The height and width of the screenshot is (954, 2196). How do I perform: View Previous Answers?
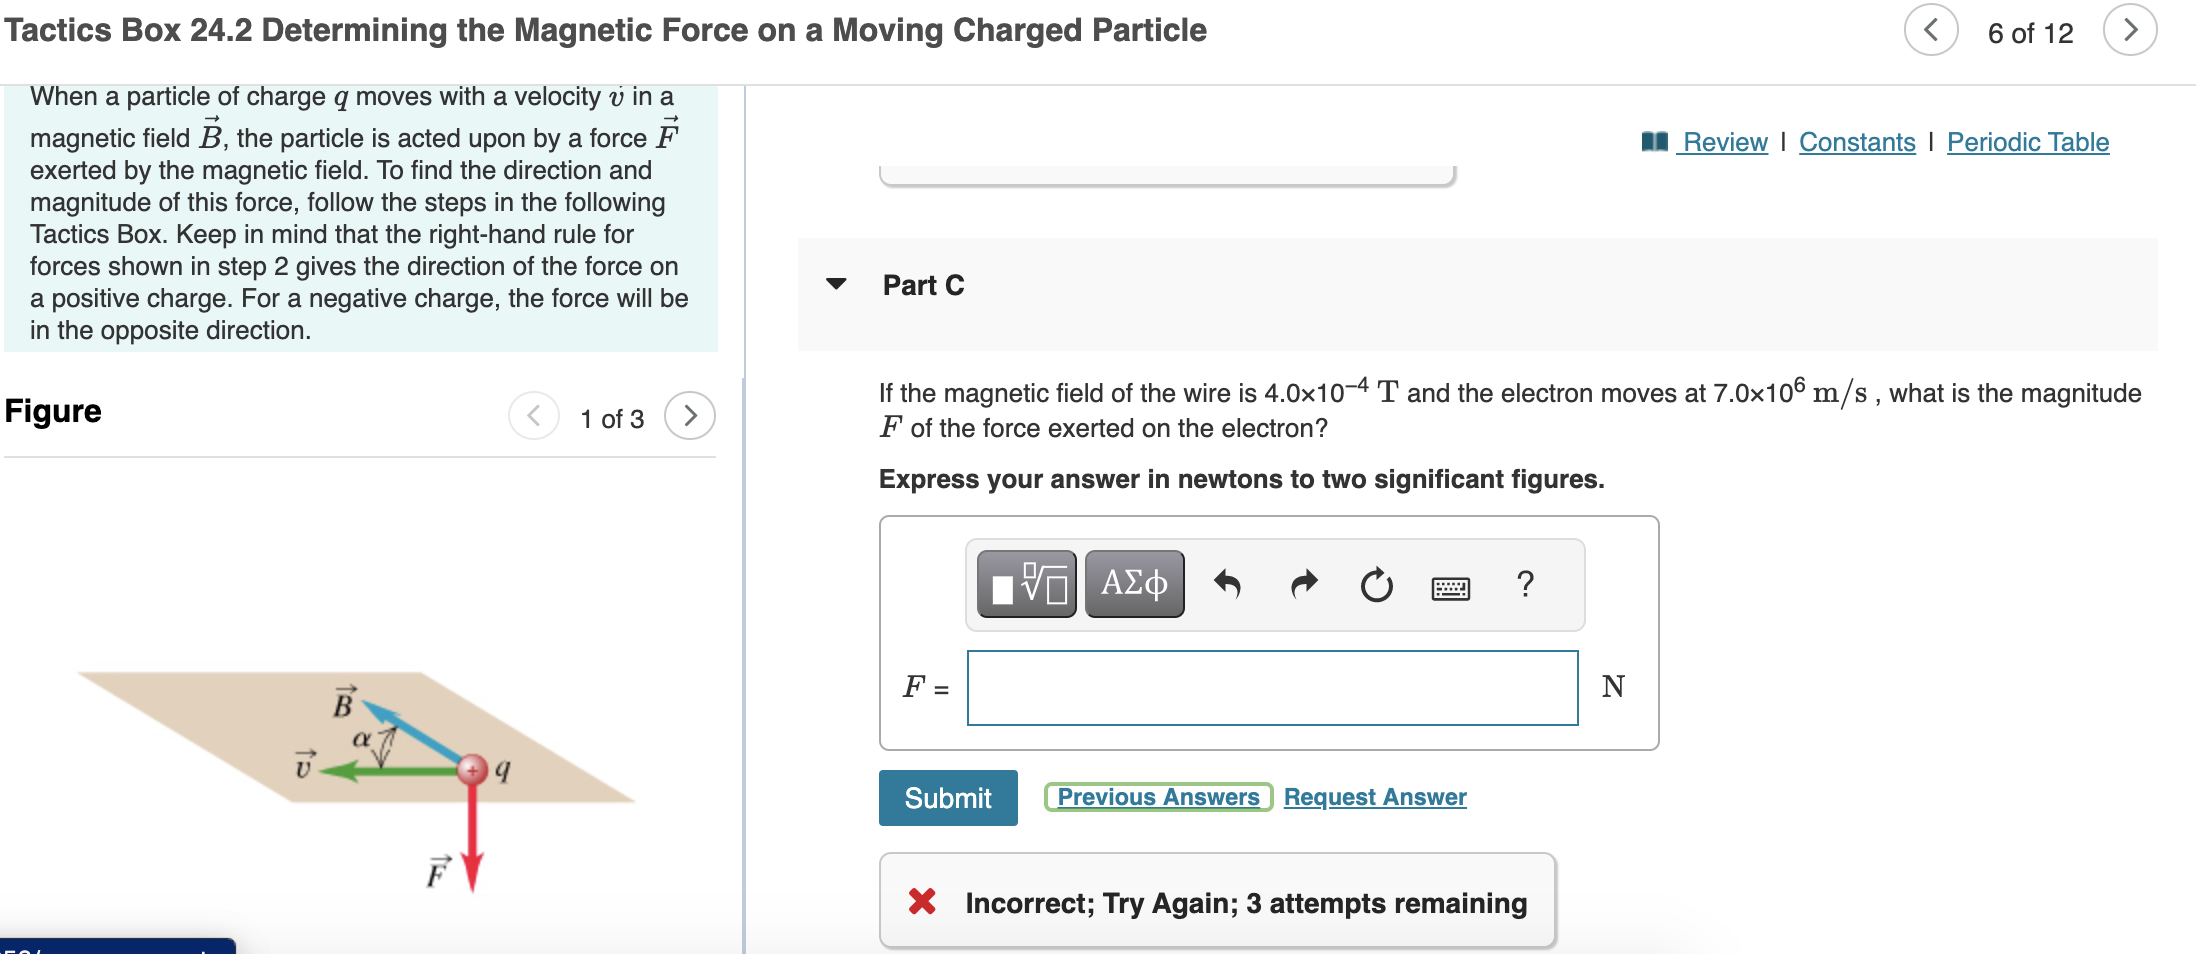pyautogui.click(x=1157, y=796)
